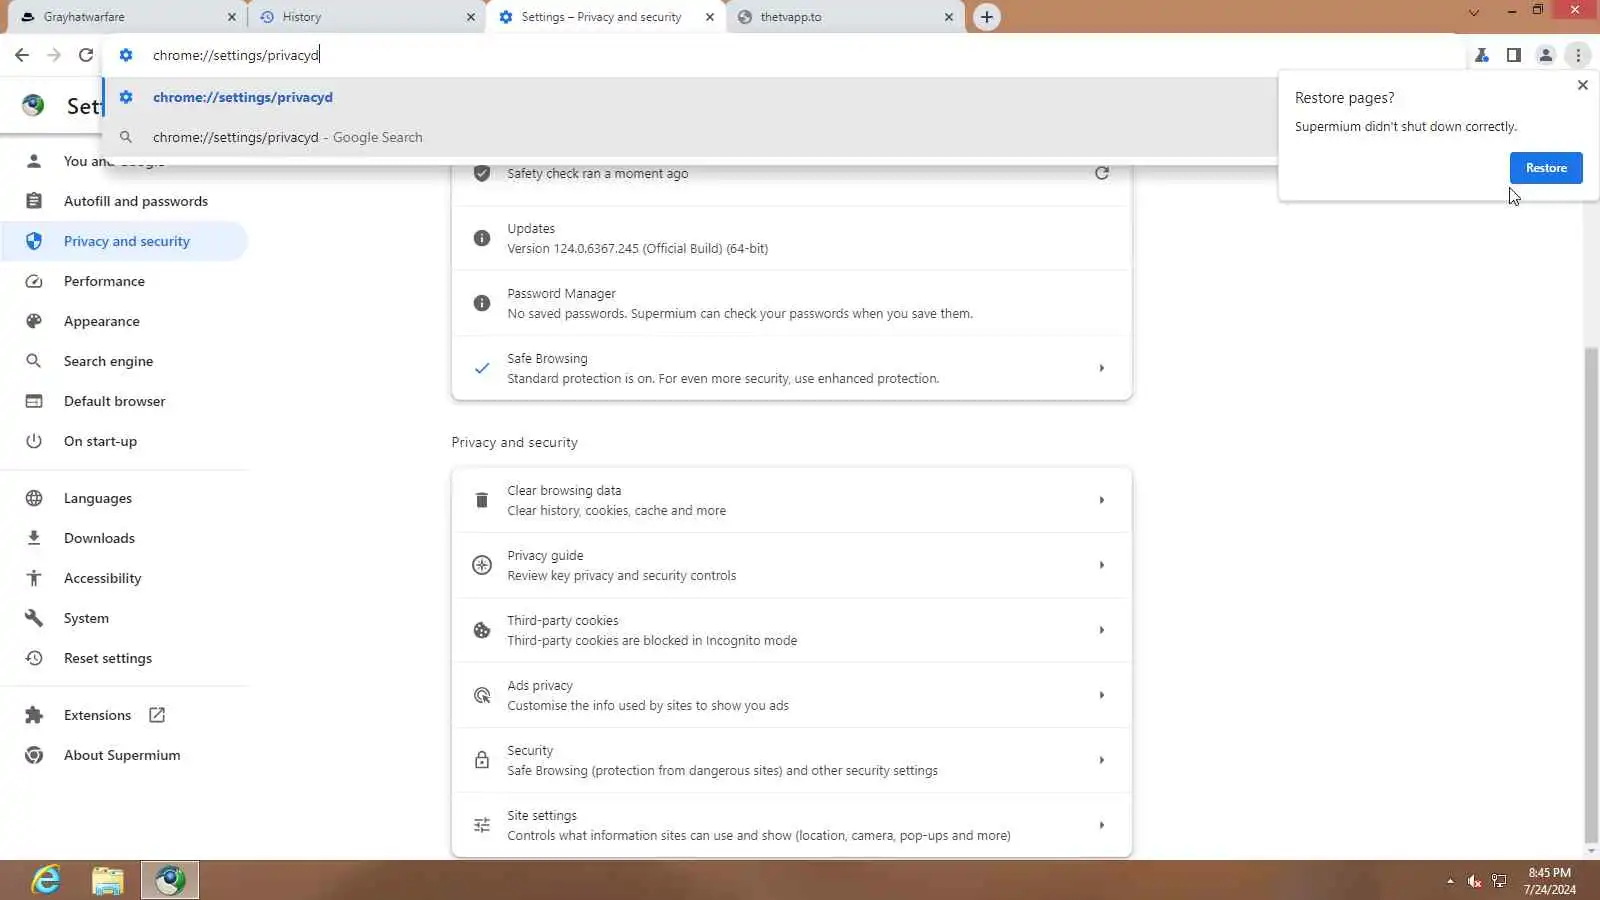This screenshot has height=900, width=1600.
Task: Click the Languages globe icon
Action: [34, 498]
